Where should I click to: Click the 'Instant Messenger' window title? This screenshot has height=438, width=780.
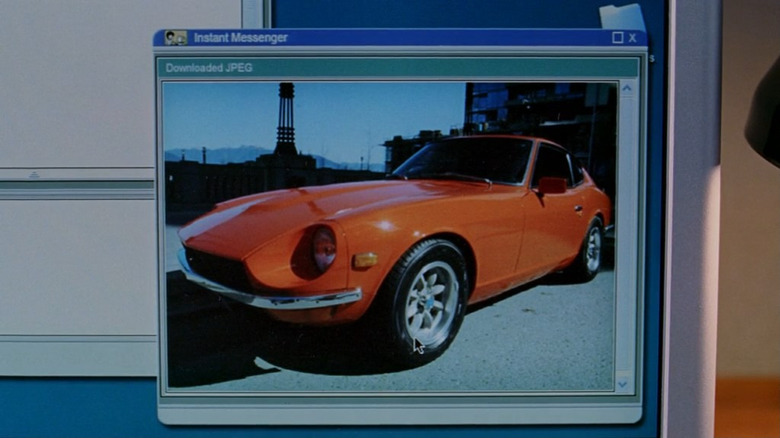241,38
